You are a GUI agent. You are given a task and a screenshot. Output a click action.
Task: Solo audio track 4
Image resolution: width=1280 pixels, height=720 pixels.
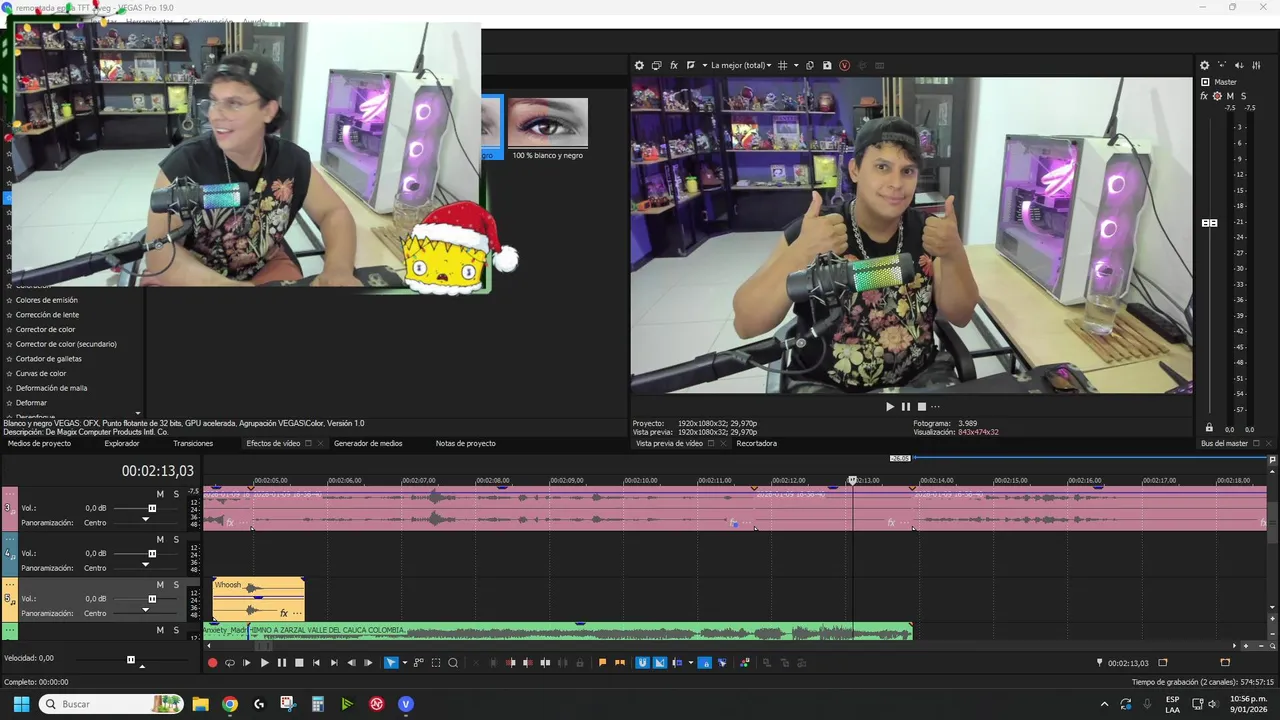pyautogui.click(x=176, y=540)
